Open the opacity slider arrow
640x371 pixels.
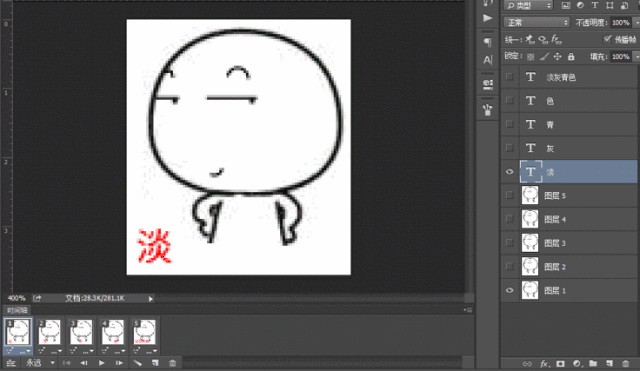[x=636, y=22]
